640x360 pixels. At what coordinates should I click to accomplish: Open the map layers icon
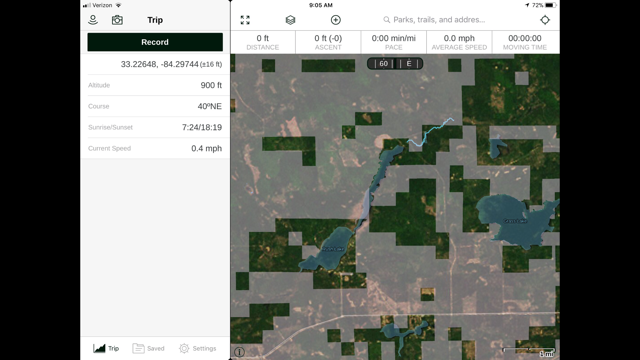pyautogui.click(x=290, y=20)
